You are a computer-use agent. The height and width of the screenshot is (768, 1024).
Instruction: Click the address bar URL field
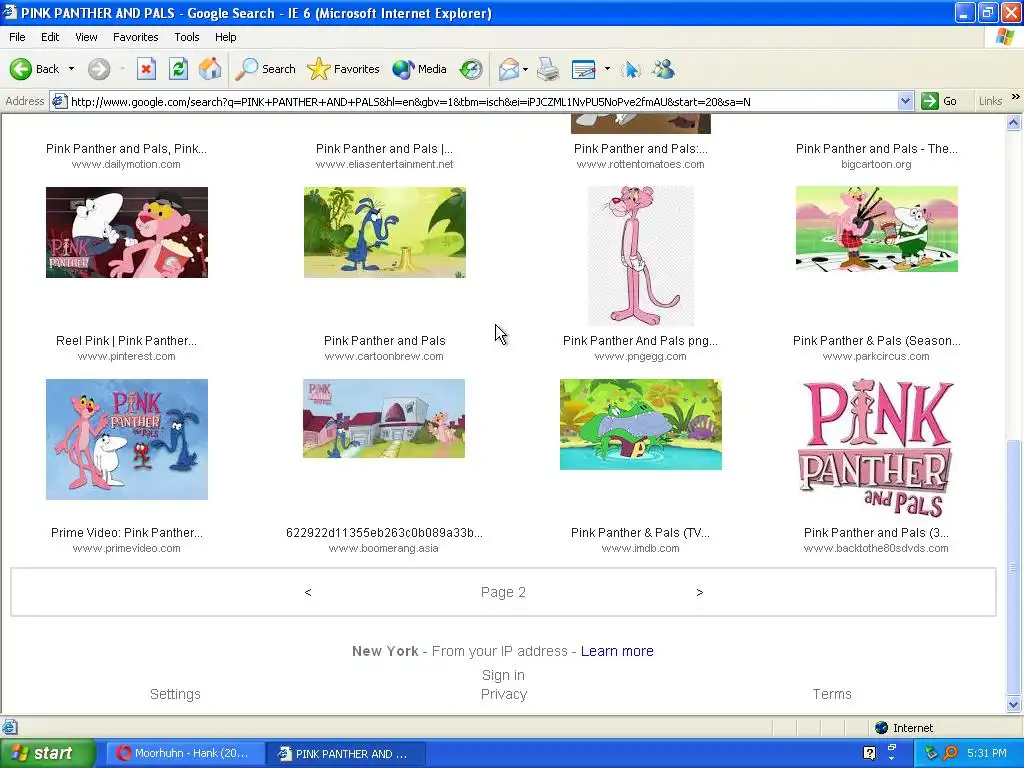pos(481,101)
